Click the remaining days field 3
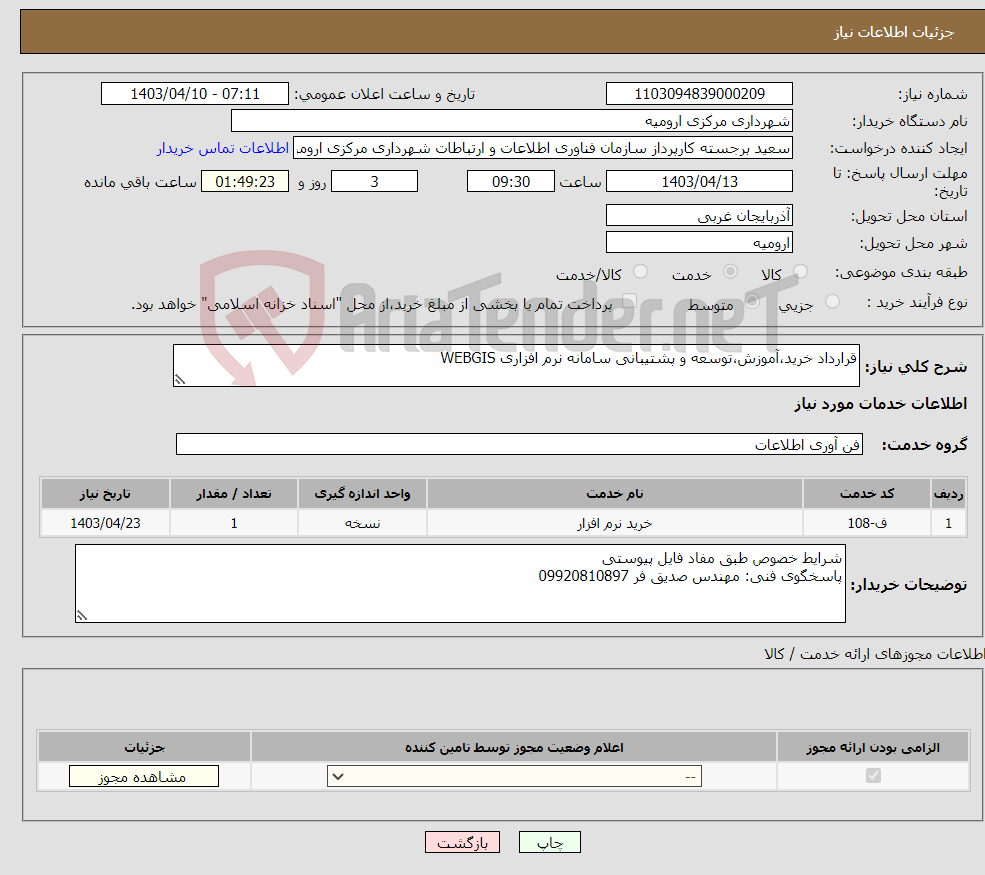Viewport: 985px width, 875px height. point(374,182)
